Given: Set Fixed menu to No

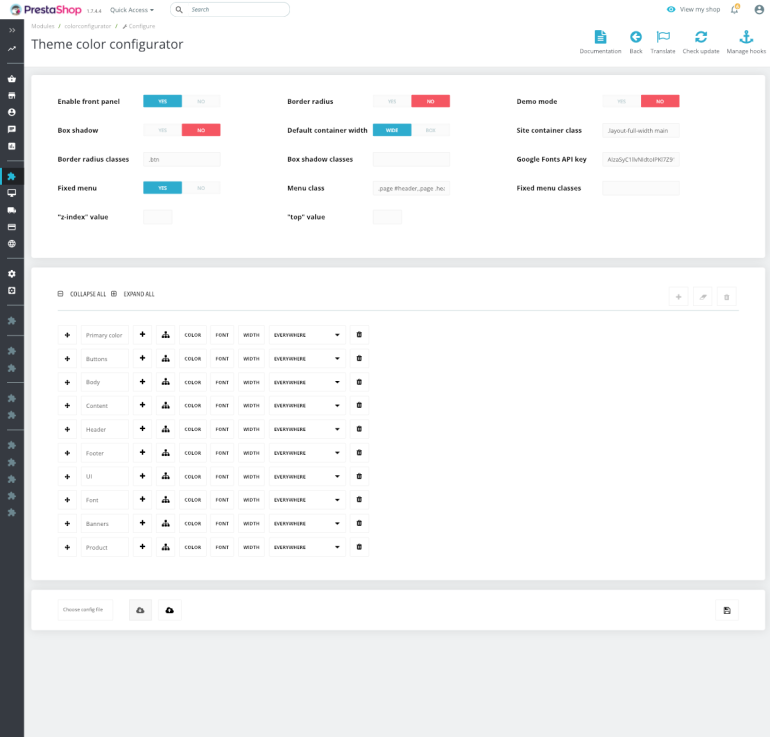Looking at the screenshot, I should click(201, 188).
